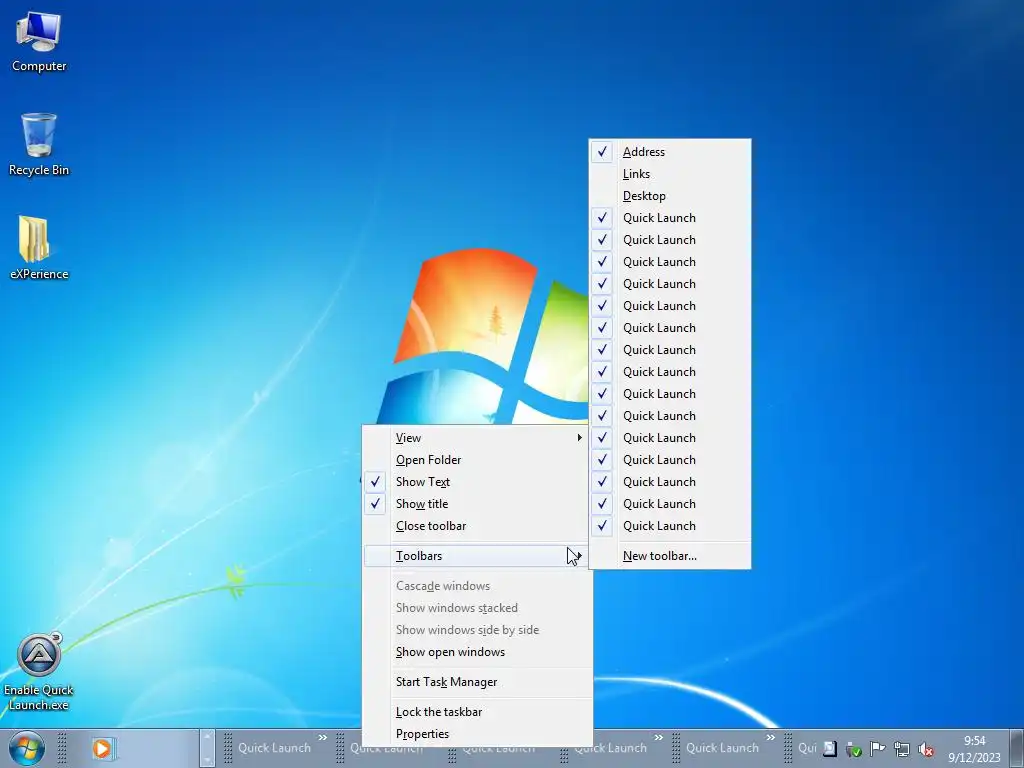This screenshot has height=768, width=1024.
Task: Select Start Task Manager
Action: pos(477,682)
